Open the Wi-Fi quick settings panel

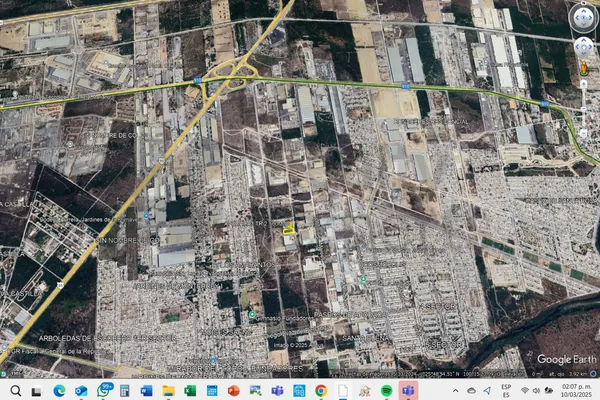pos(524,389)
